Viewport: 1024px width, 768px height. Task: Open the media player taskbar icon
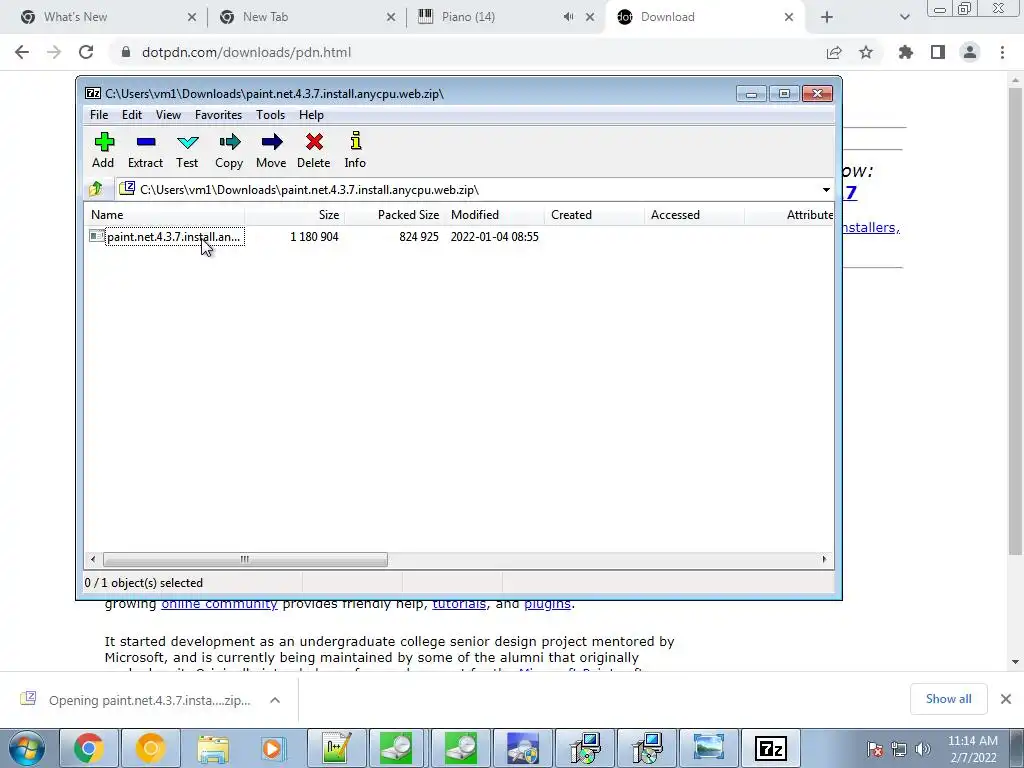coord(273,748)
